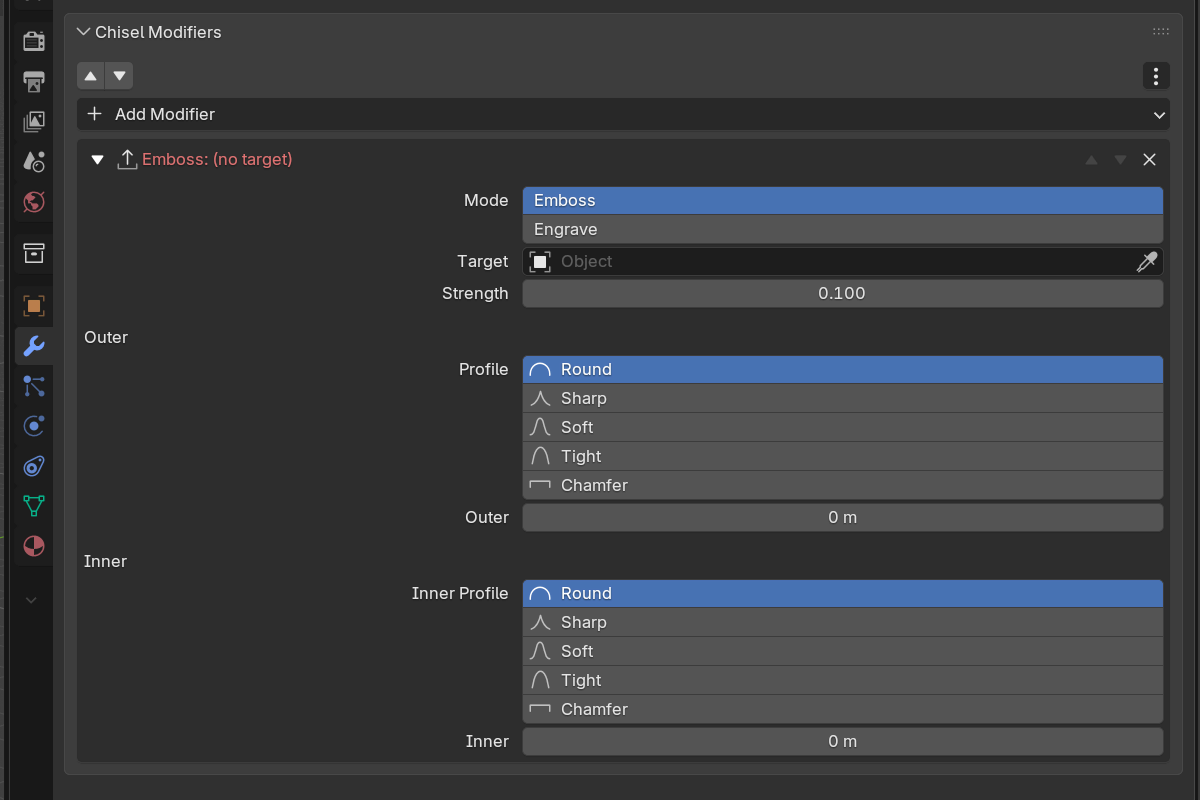This screenshot has width=1200, height=800.
Task: Open the Physics properties tab
Action: pyautogui.click(x=34, y=426)
